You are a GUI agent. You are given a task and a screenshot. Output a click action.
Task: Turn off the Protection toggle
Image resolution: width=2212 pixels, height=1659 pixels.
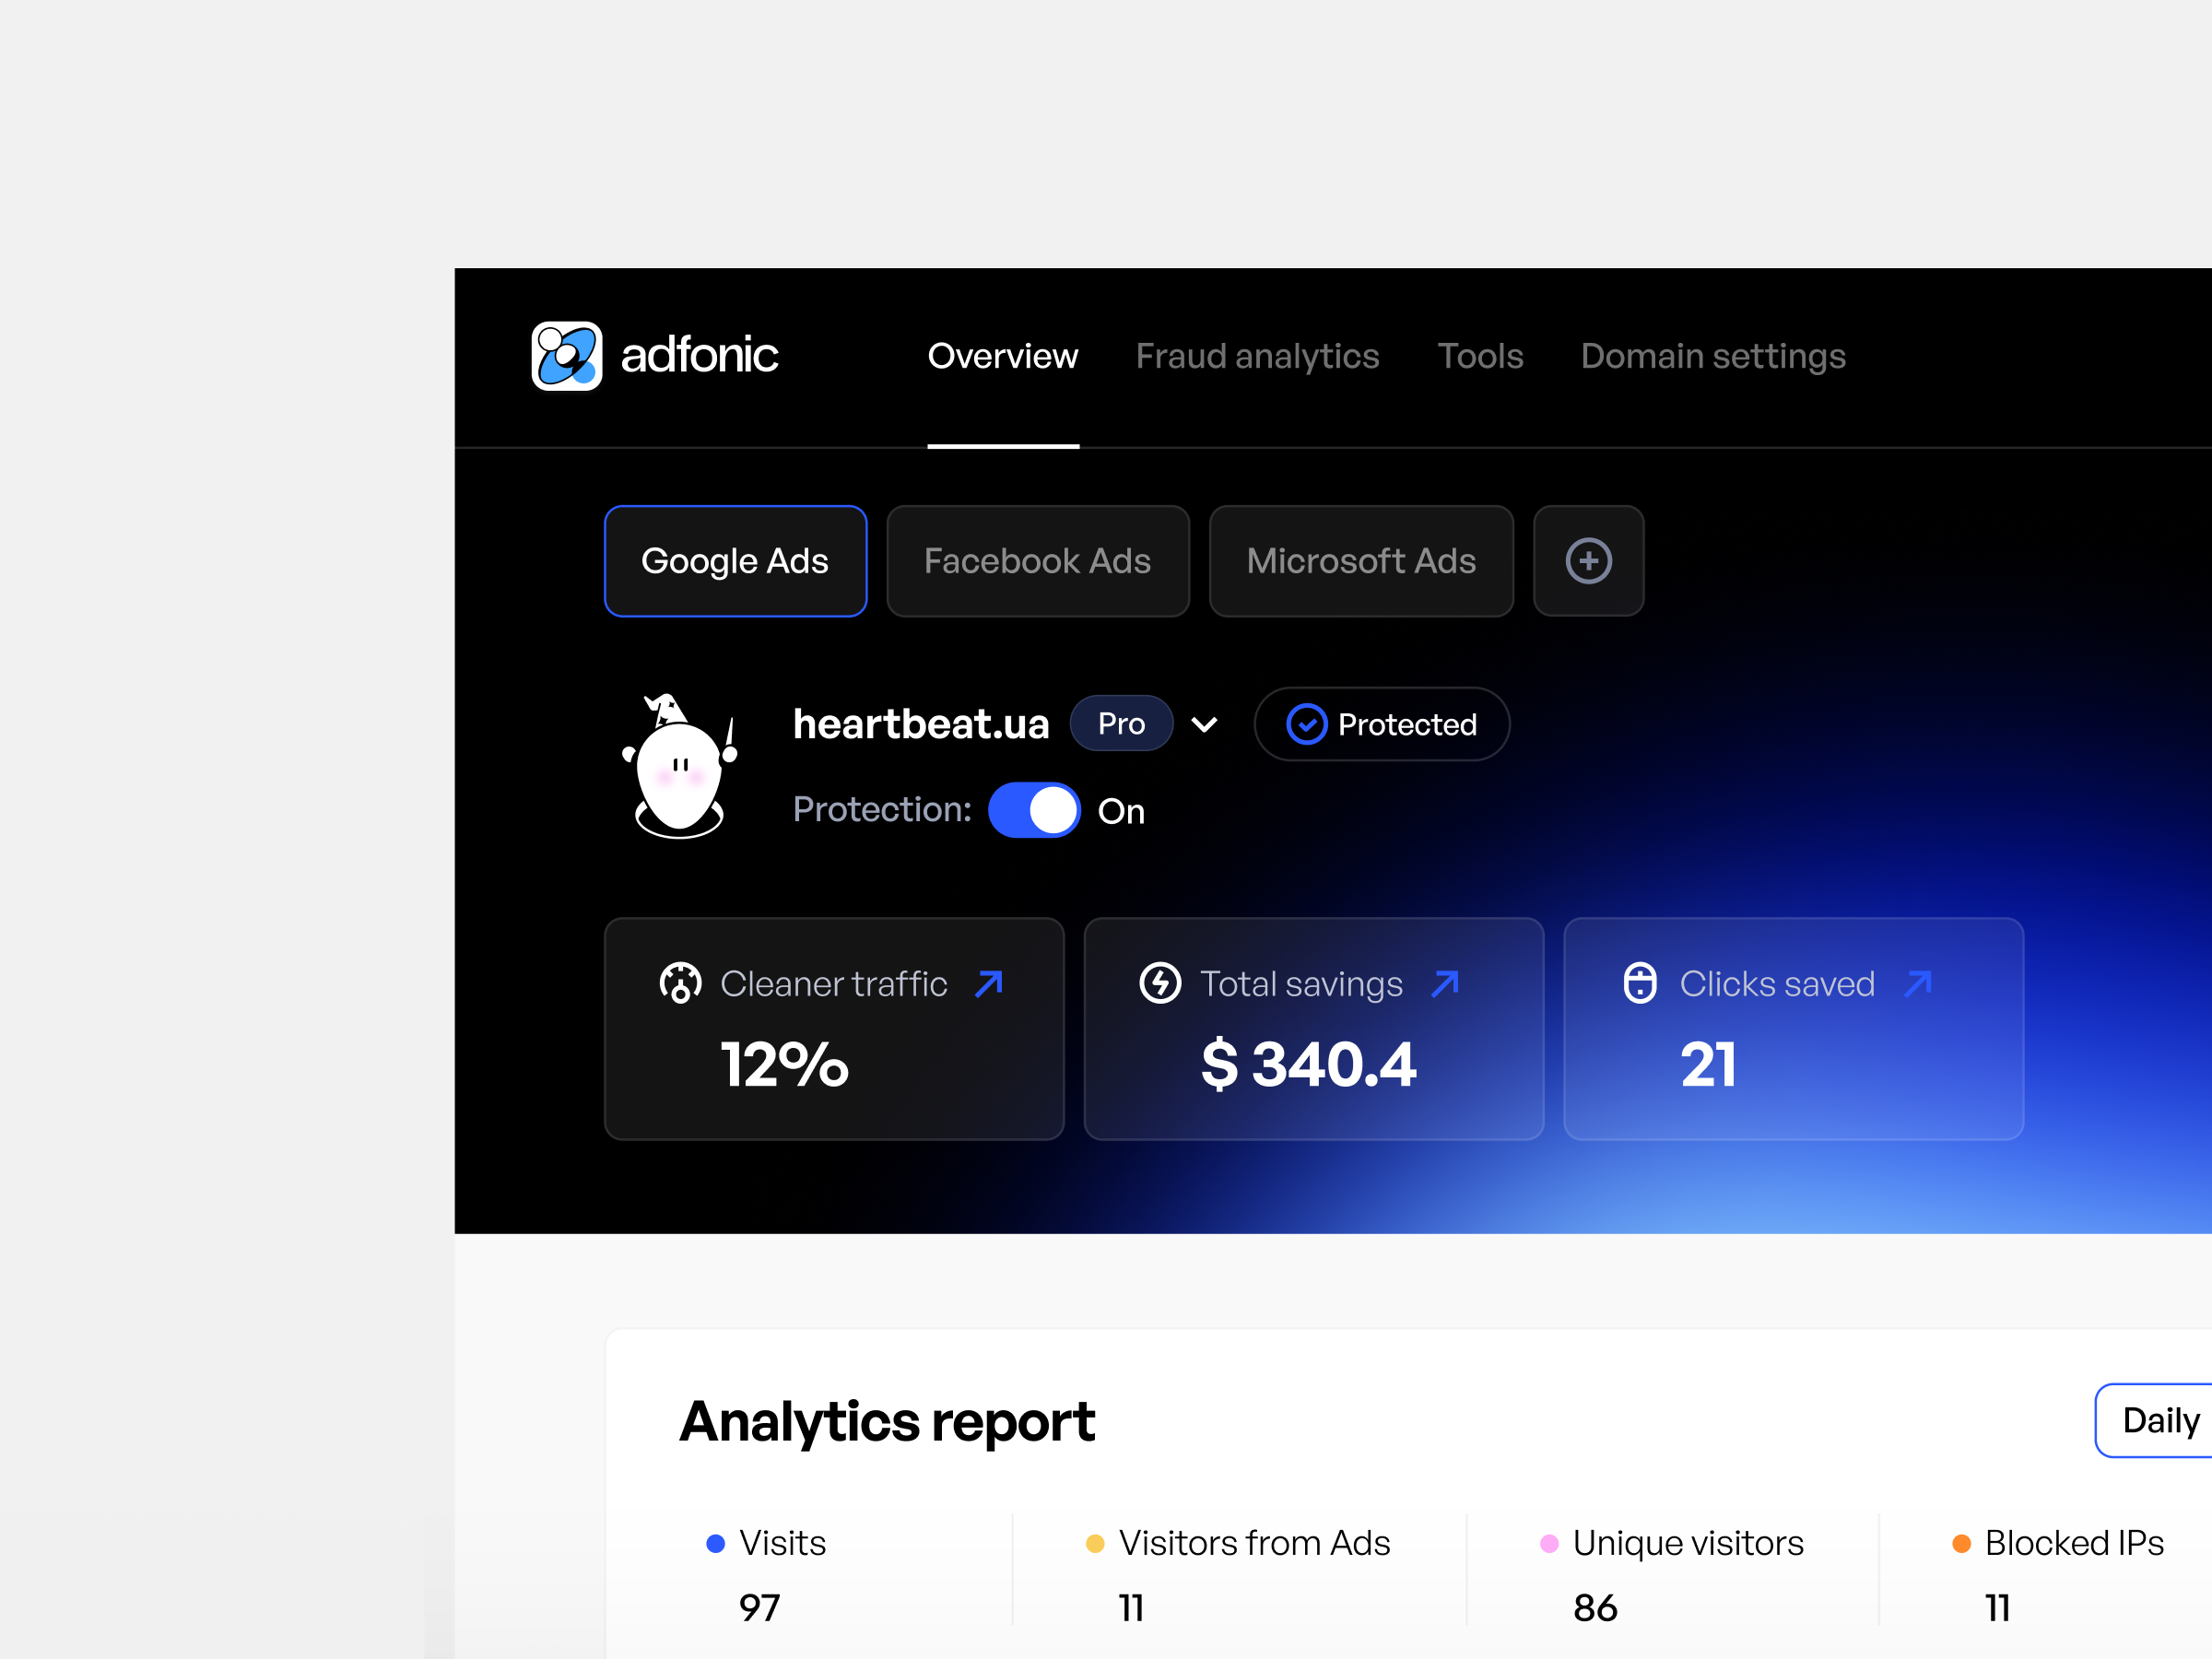pos(1034,810)
